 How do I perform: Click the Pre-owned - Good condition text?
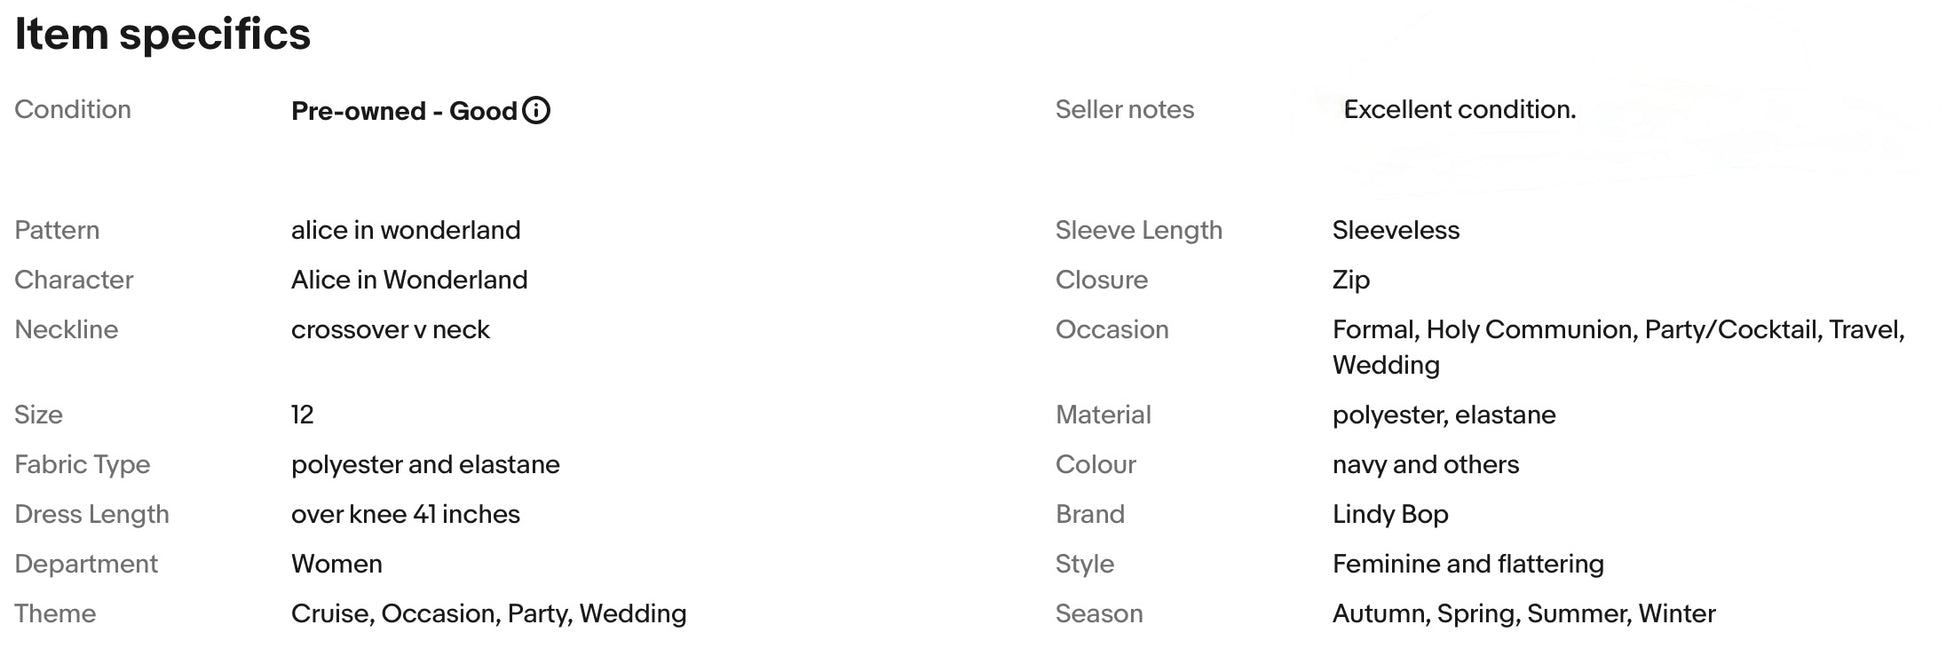(404, 111)
